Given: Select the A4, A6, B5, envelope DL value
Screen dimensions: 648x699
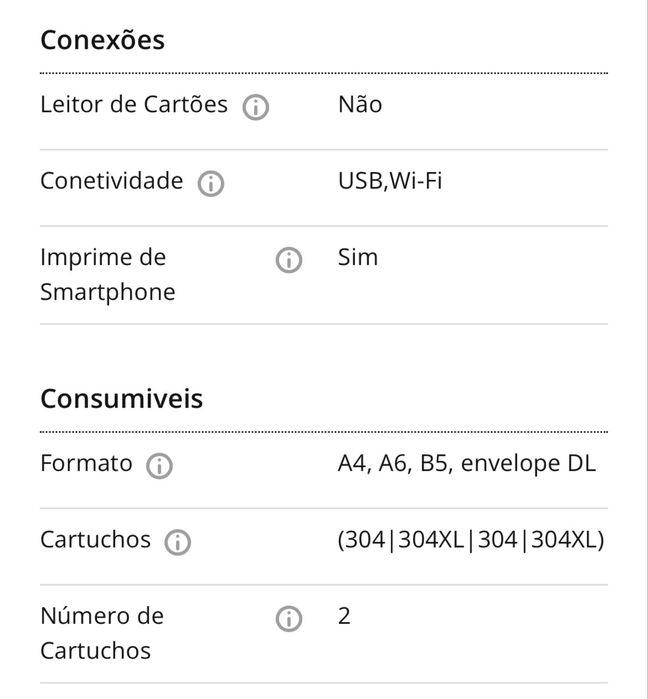Looking at the screenshot, I should pos(467,464).
